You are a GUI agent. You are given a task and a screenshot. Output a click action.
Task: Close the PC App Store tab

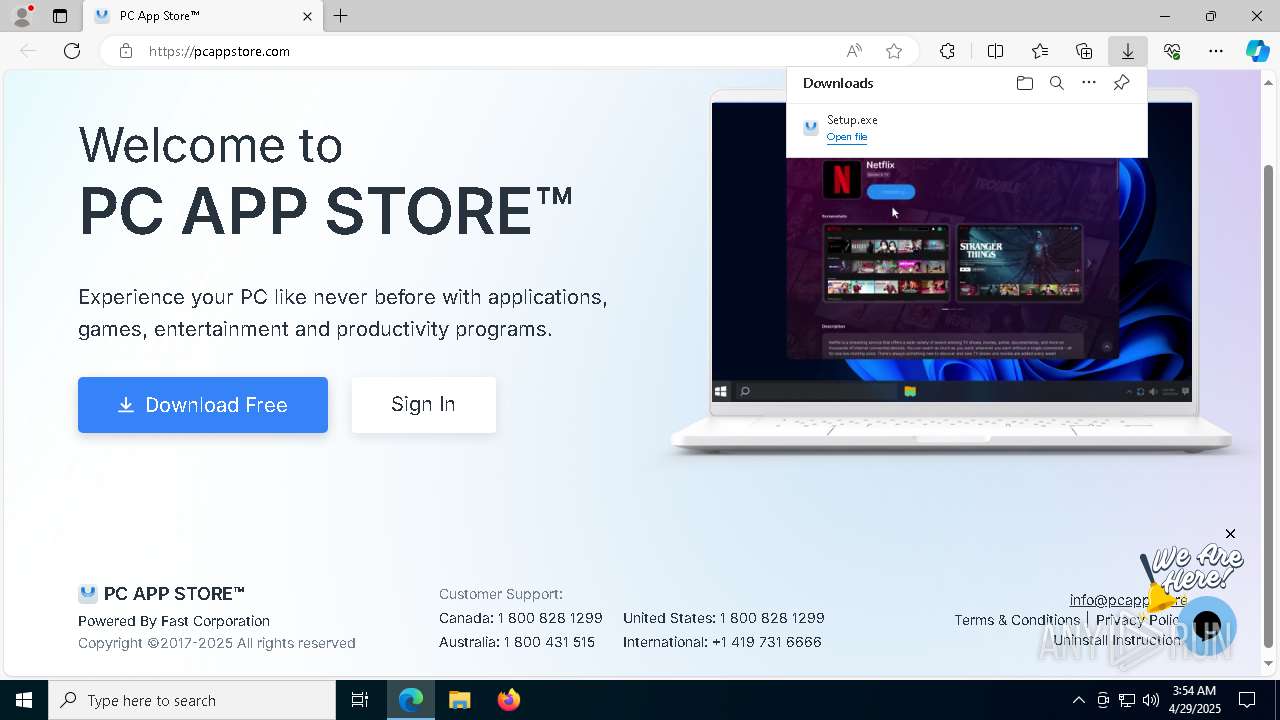click(307, 16)
